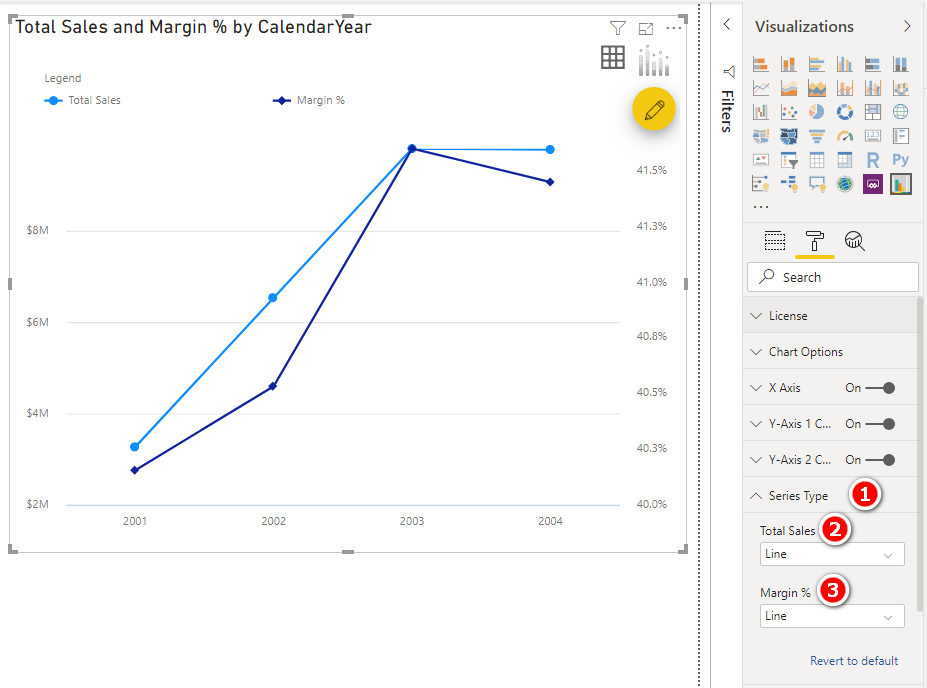Image resolution: width=927 pixels, height=688 pixels.
Task: Select the ribbon chart visual
Action: 900,88
